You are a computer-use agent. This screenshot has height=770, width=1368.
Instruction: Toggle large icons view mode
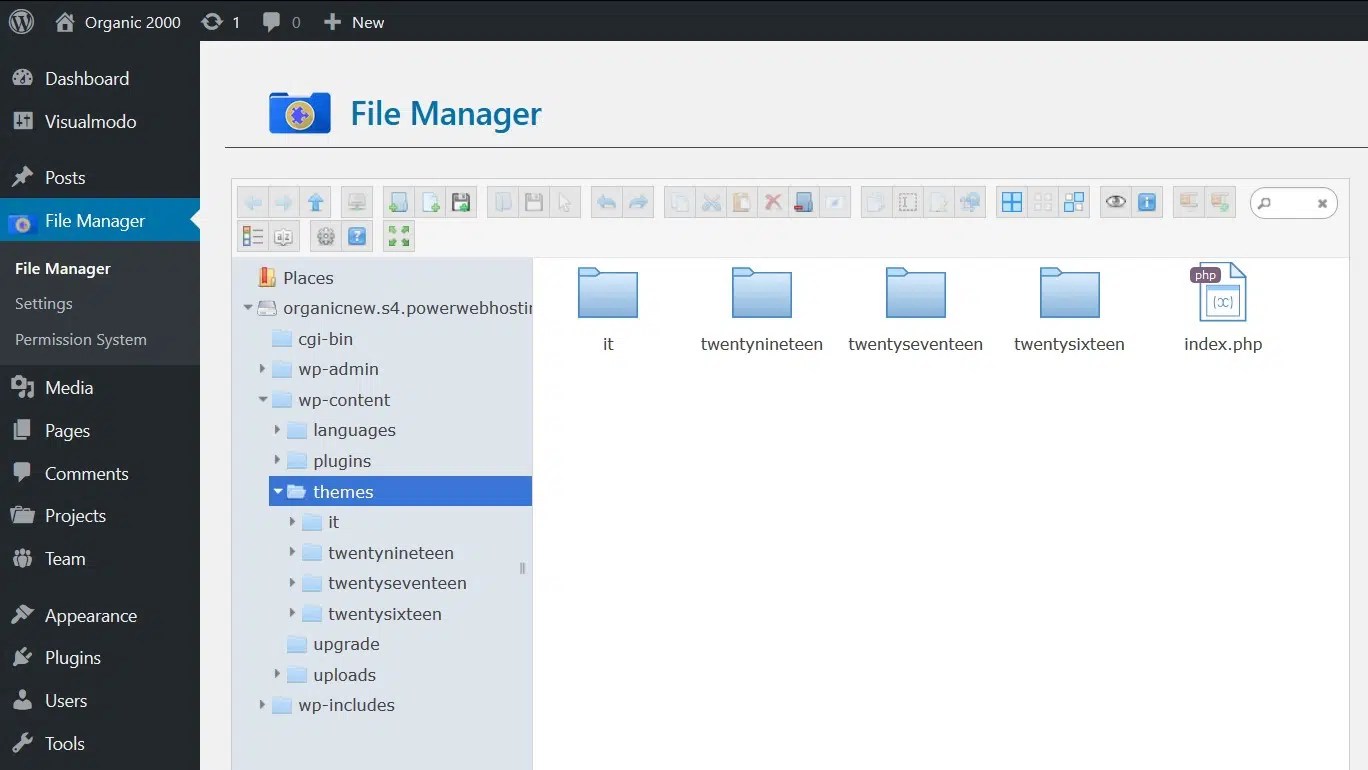1011,202
